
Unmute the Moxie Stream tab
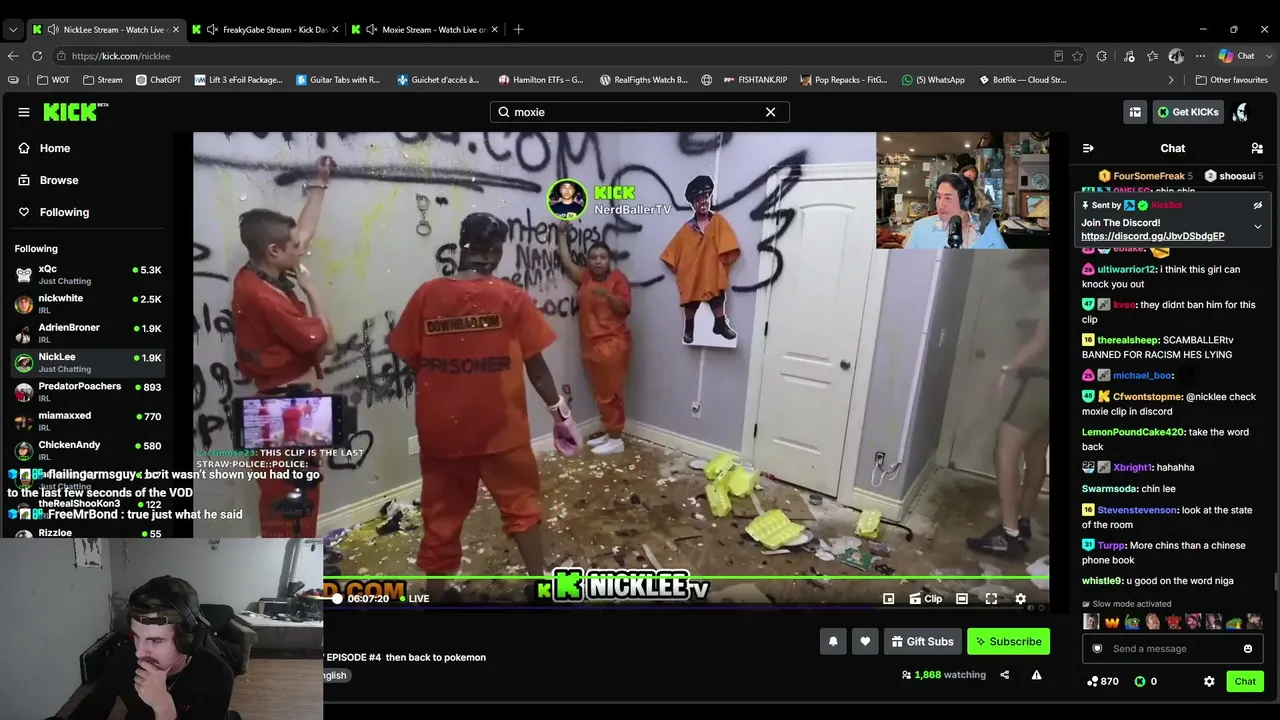coord(372,30)
